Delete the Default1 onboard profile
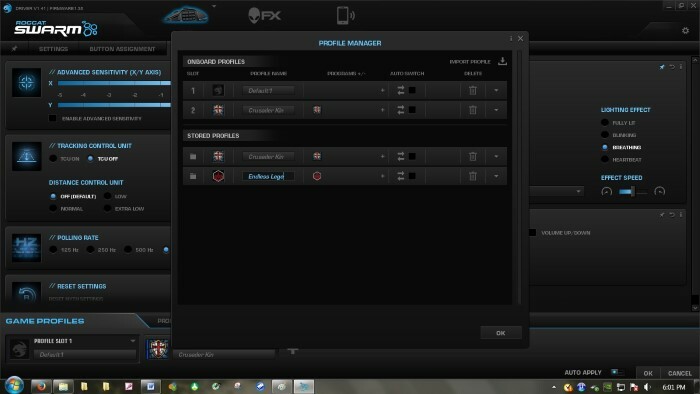Image resolution: width=700 pixels, height=394 pixels. tap(473, 91)
